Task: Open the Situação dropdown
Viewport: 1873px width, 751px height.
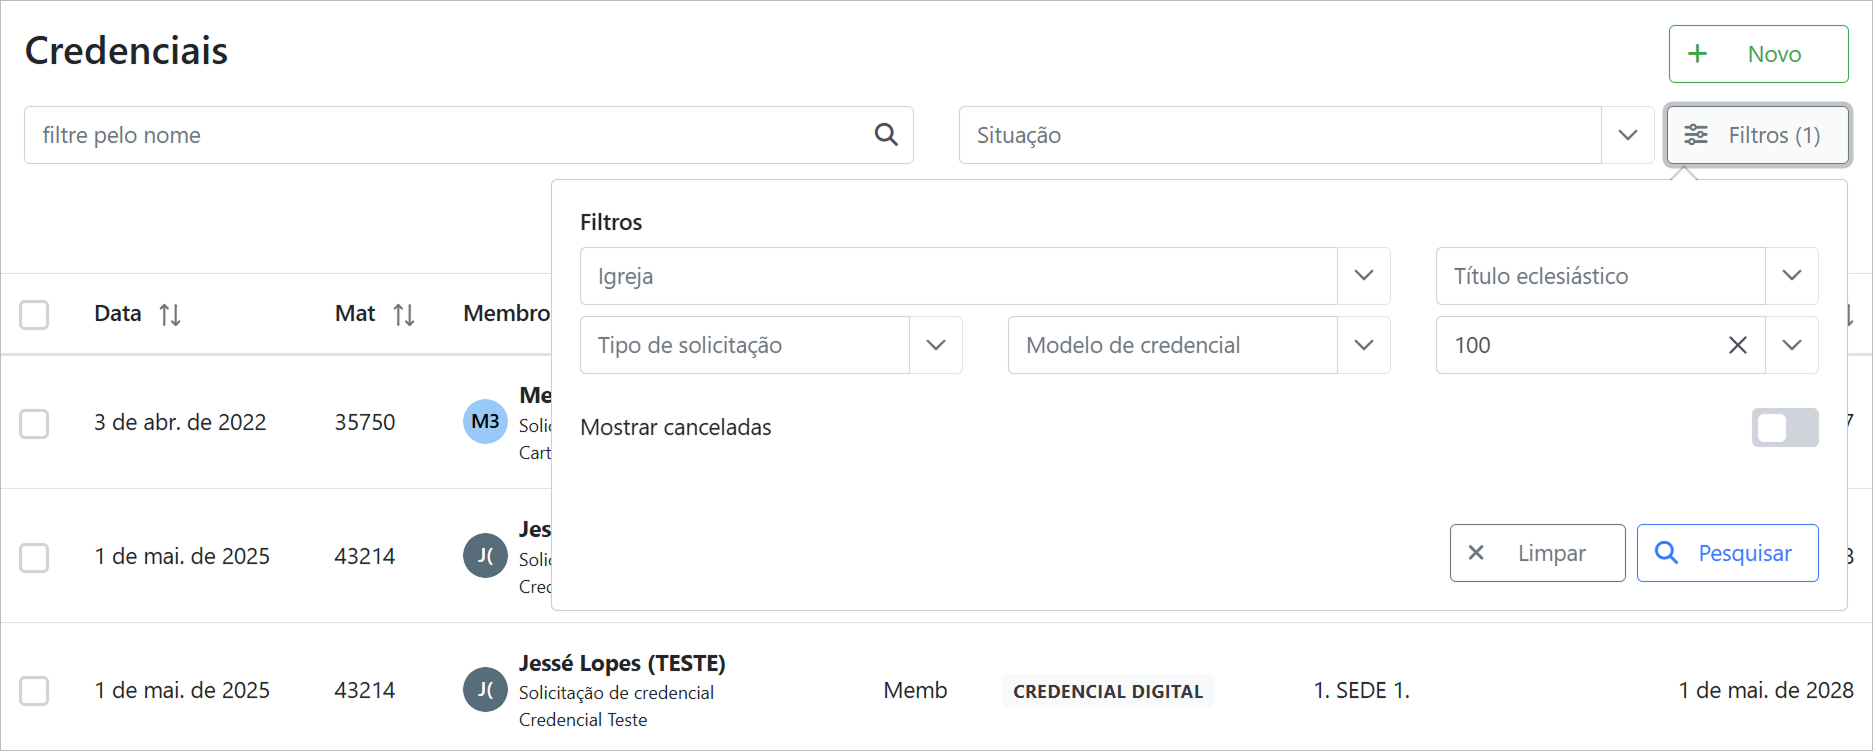Action: [x=1627, y=135]
